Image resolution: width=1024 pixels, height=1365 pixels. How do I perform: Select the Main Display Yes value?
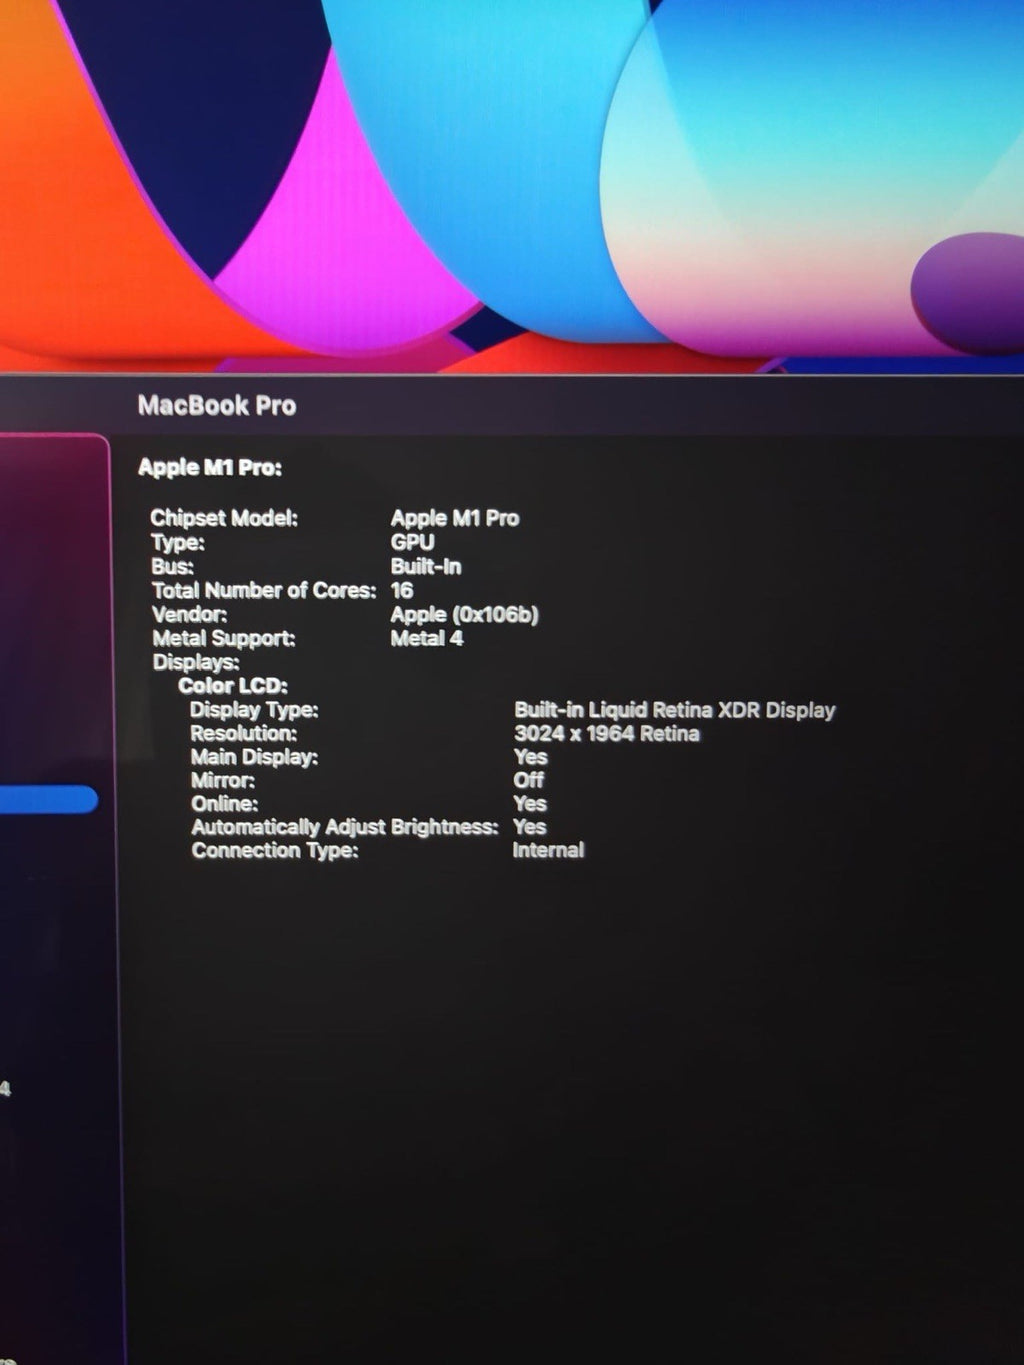point(530,757)
